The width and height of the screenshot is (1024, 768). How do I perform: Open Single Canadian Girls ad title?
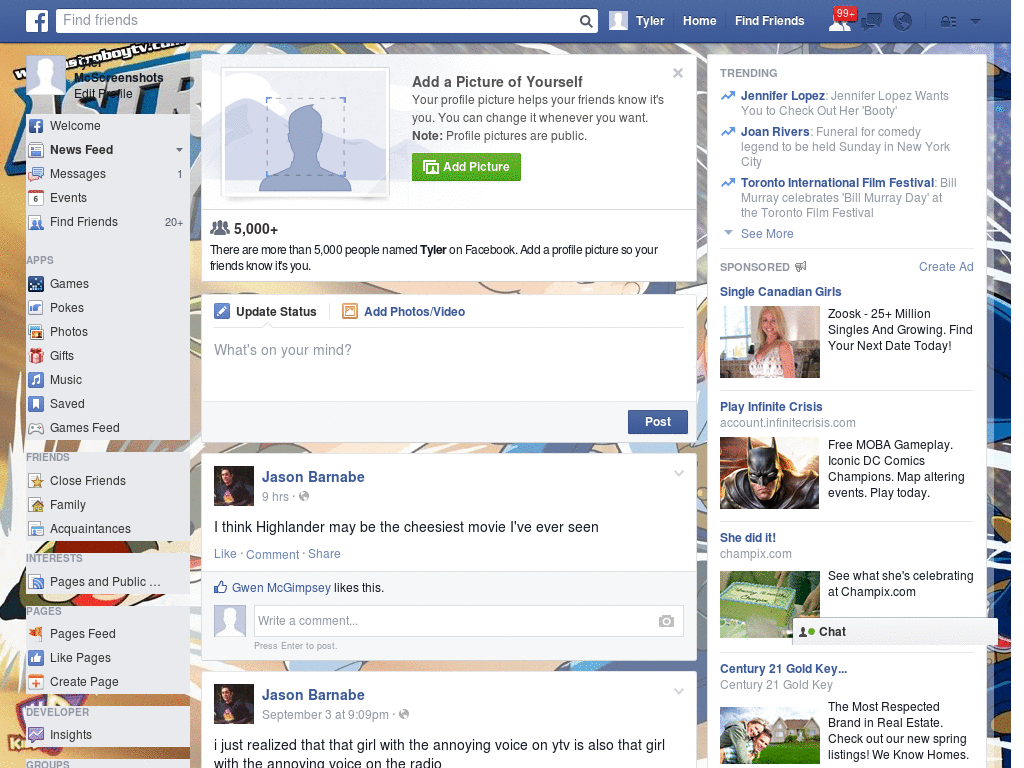click(x=780, y=292)
